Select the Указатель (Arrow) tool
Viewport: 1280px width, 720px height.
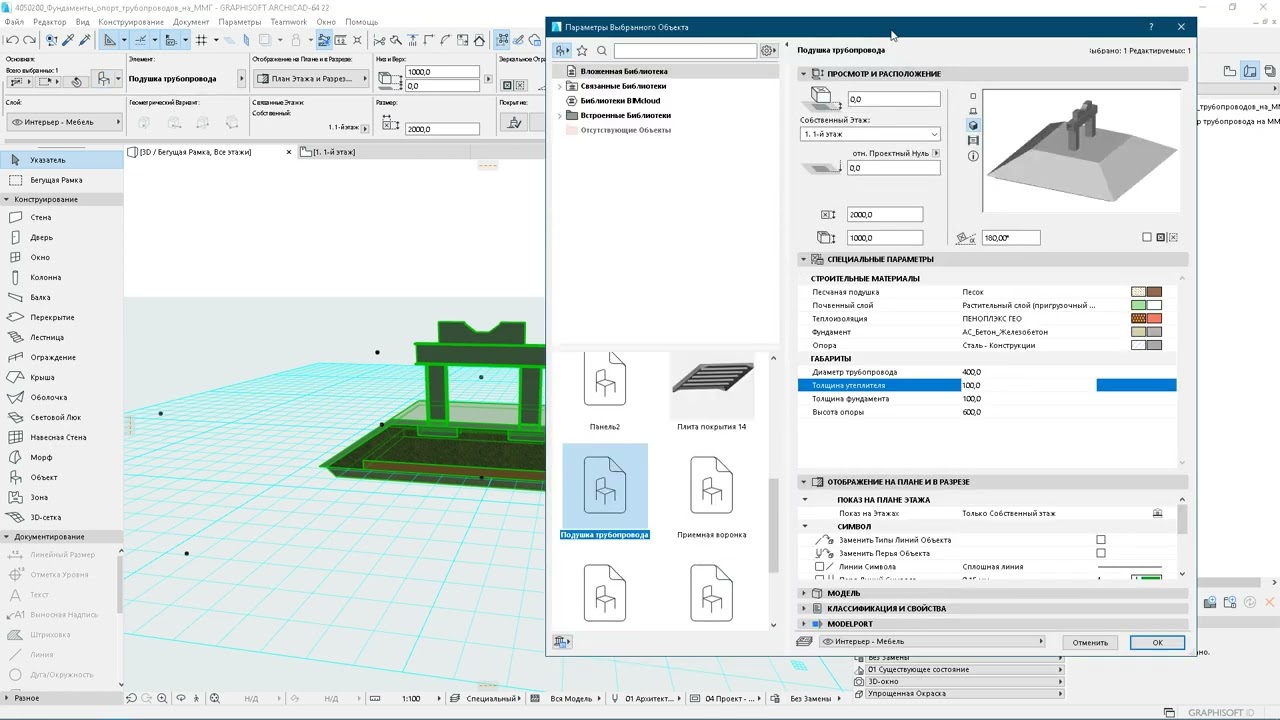(x=60, y=160)
